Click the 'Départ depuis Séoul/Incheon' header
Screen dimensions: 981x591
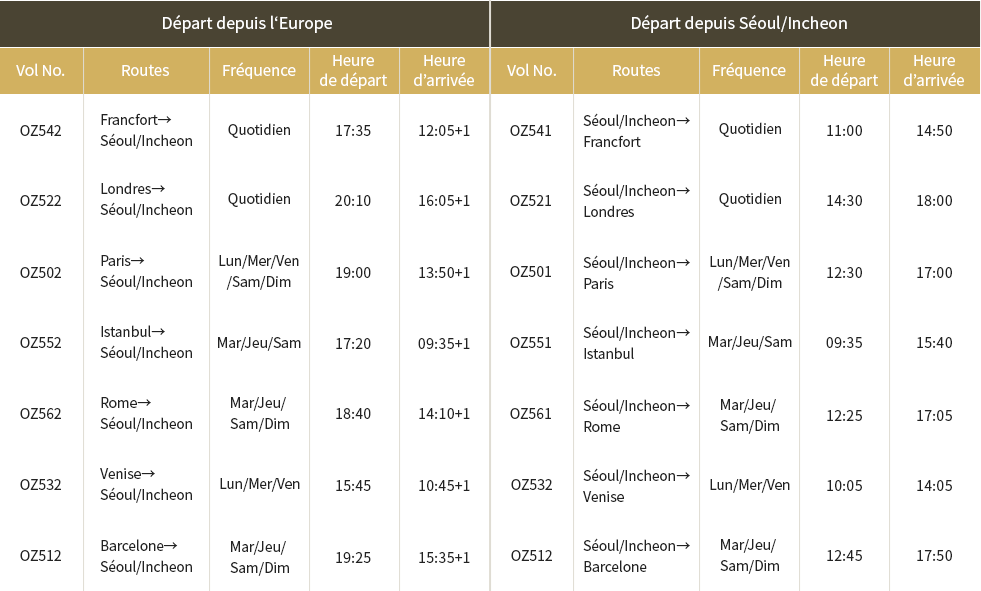[739, 24]
